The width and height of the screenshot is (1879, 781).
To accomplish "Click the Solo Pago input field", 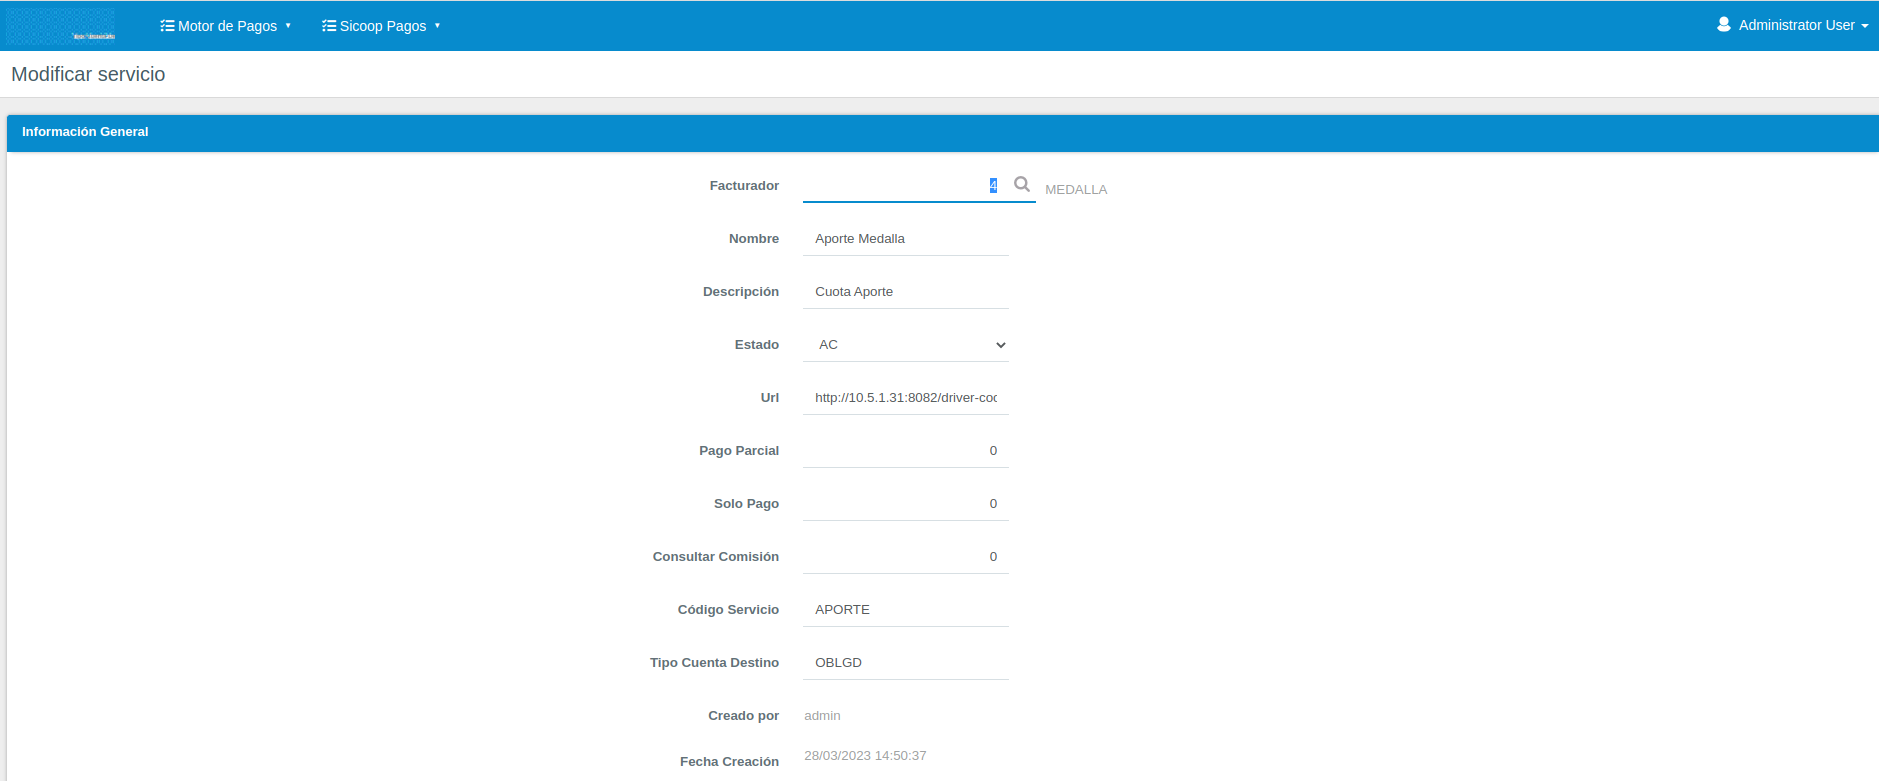I will coord(905,504).
